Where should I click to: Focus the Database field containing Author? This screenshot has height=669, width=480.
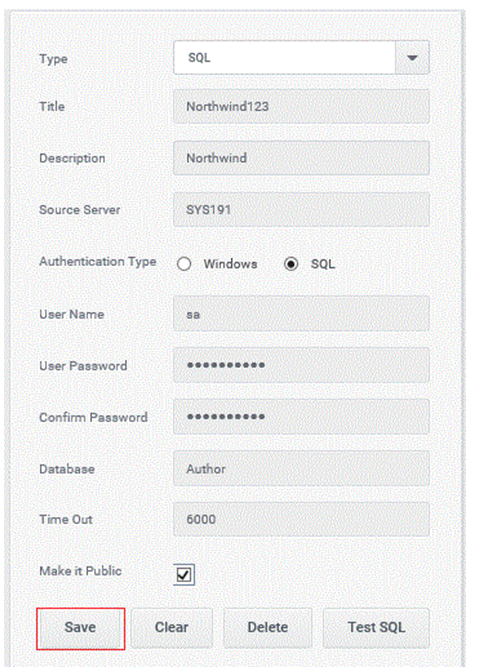click(301, 468)
